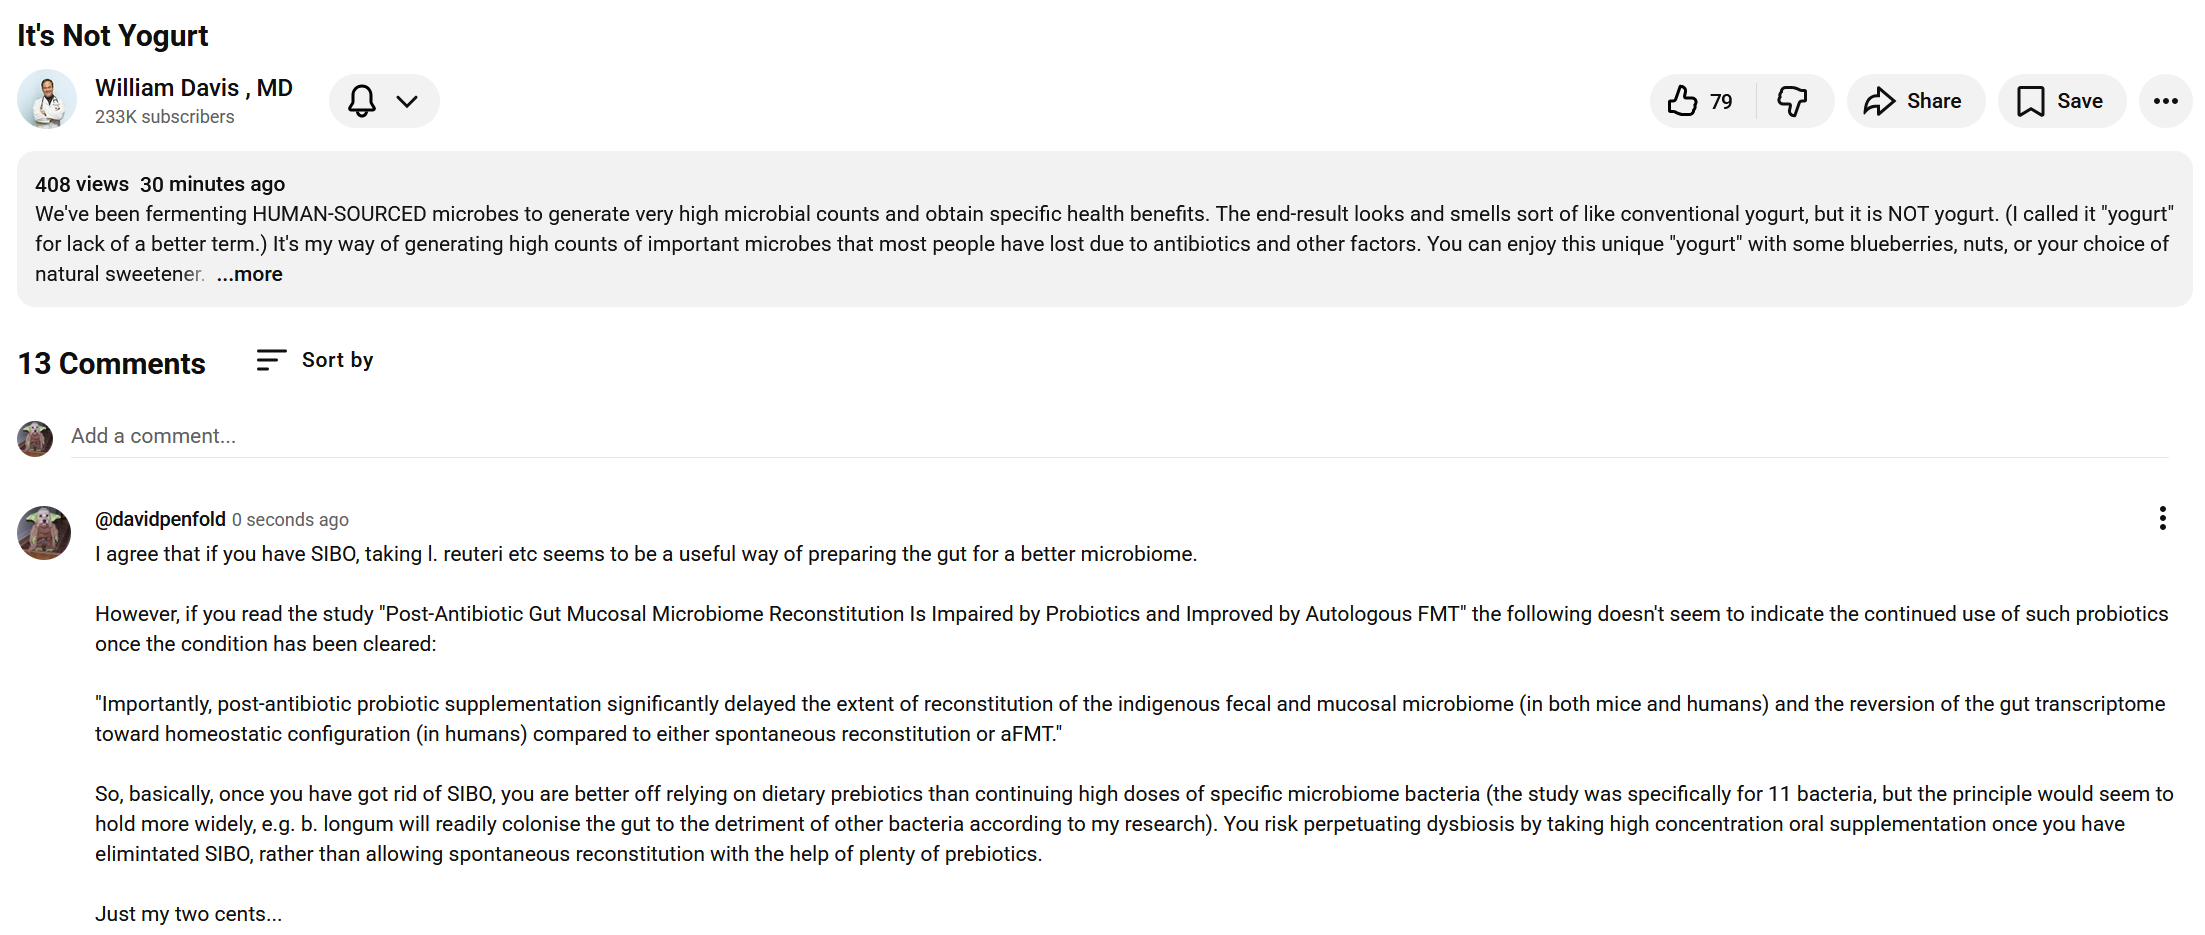Click davidpenfold's comment avatar
This screenshot has width=2205, height=935.
tap(44, 532)
